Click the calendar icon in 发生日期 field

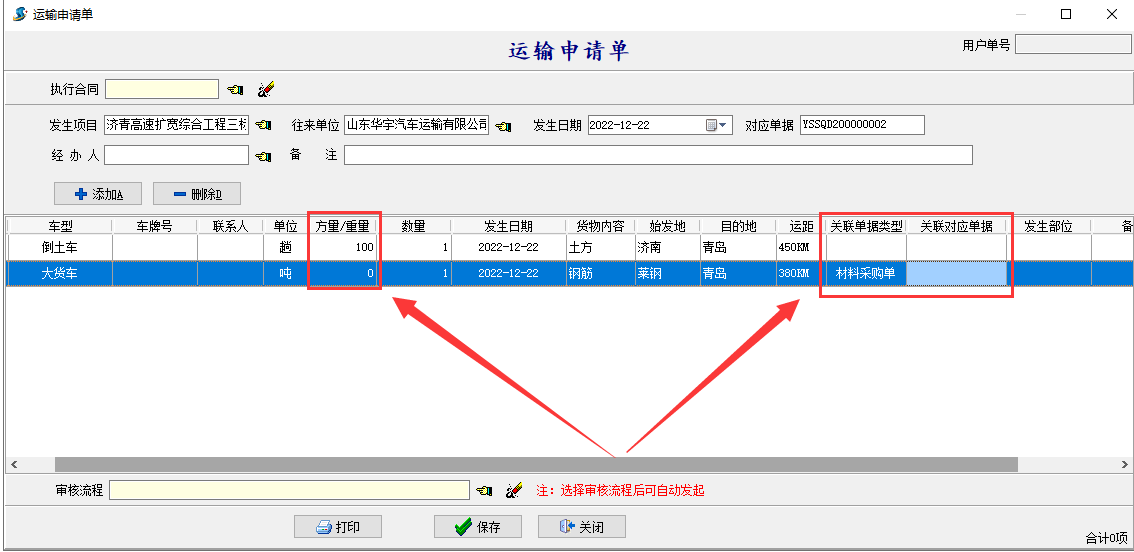coord(712,125)
